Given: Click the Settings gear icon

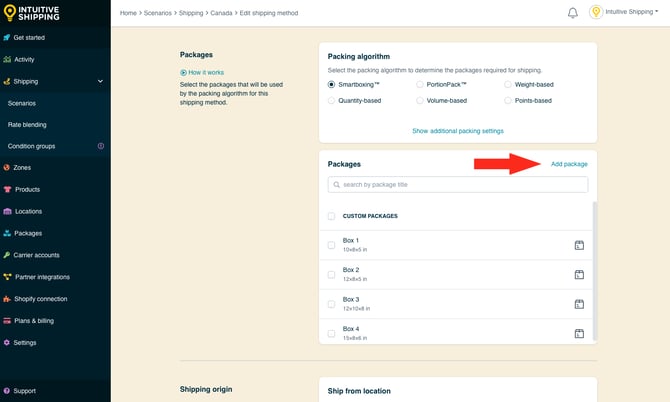Looking at the screenshot, I should [x=6, y=343].
